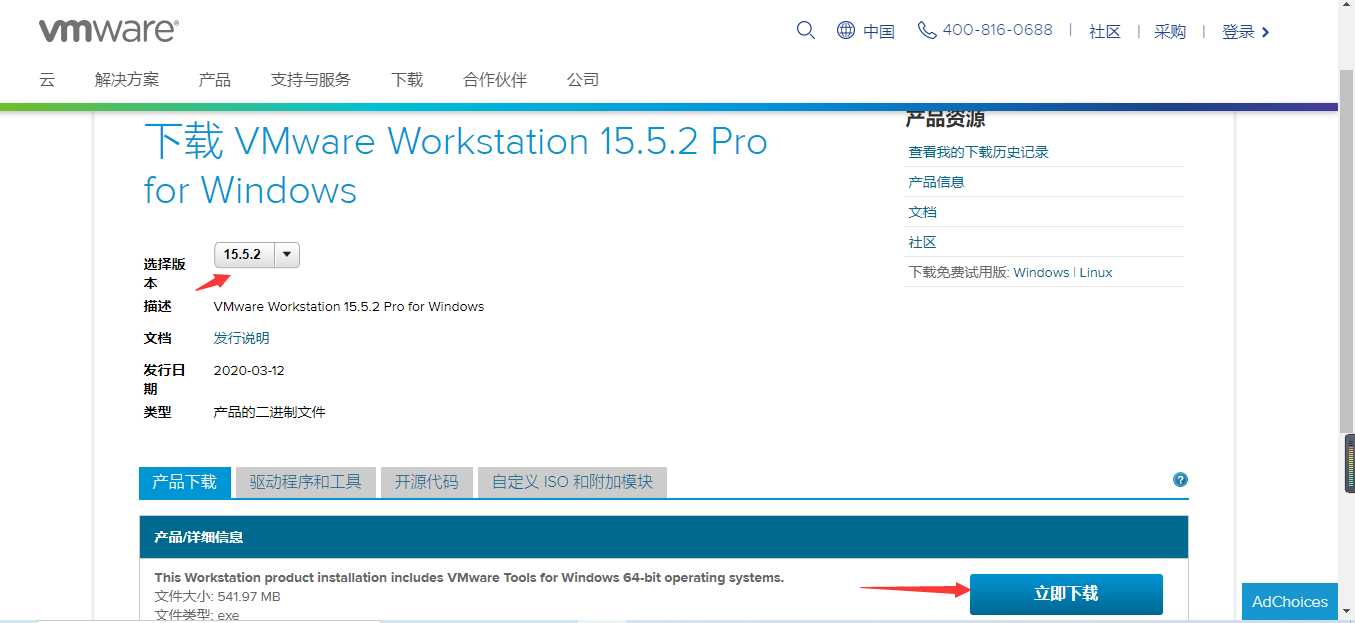1355x623 pixels.
Task: Open the 合作伙伴 menu
Action: click(x=495, y=80)
